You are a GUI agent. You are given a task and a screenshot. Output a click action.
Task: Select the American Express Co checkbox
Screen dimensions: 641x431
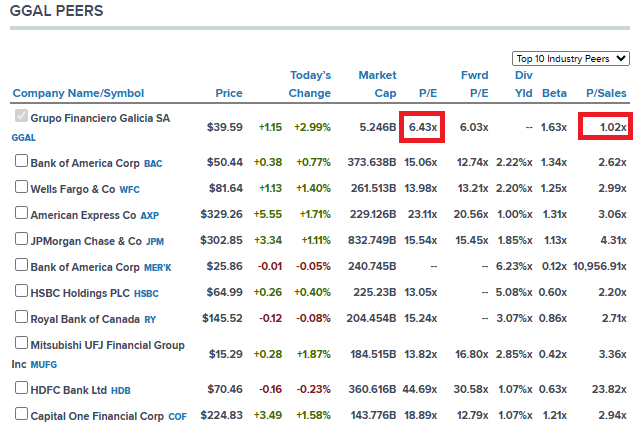pyautogui.click(x=20, y=214)
